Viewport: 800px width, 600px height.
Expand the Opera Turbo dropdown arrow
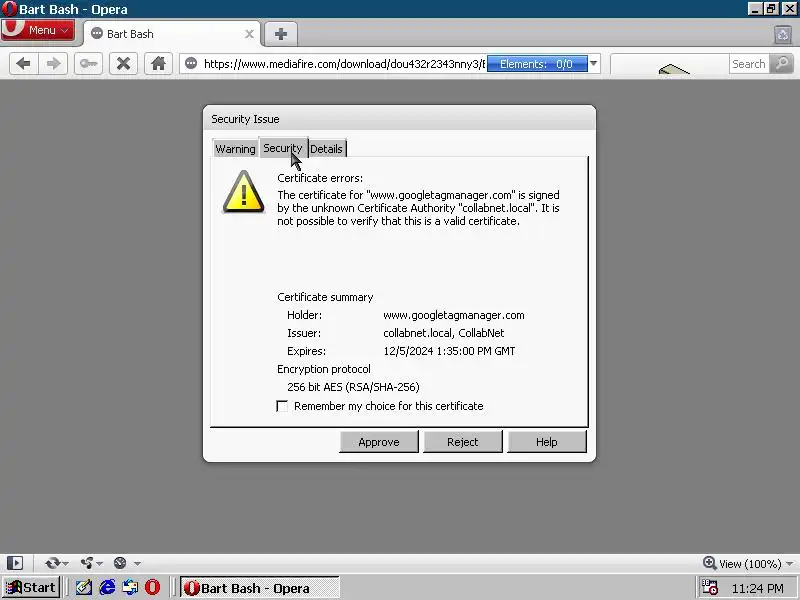pyautogui.click(x=137, y=564)
